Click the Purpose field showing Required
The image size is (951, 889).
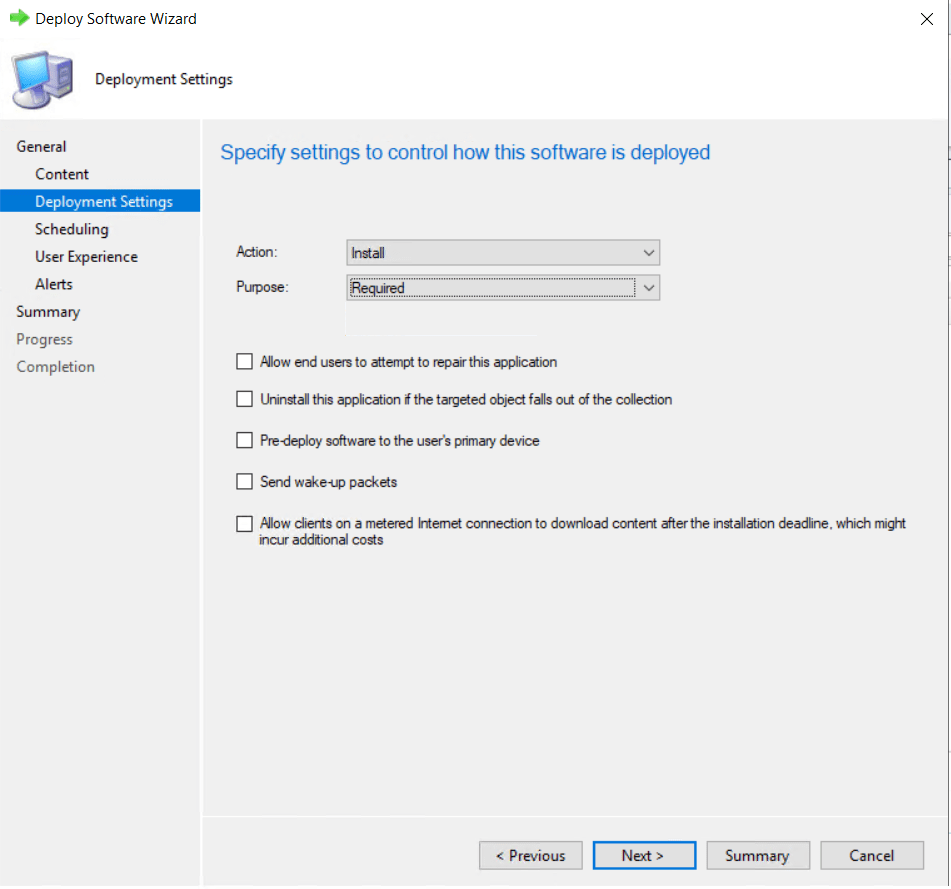click(491, 288)
